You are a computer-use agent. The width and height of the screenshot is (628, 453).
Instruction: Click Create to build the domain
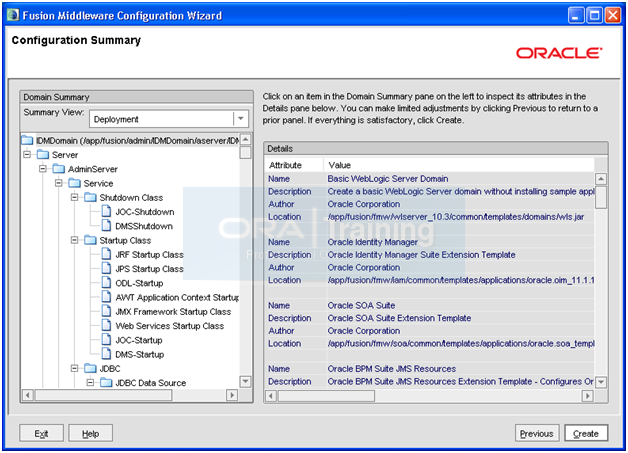pyautogui.click(x=586, y=433)
